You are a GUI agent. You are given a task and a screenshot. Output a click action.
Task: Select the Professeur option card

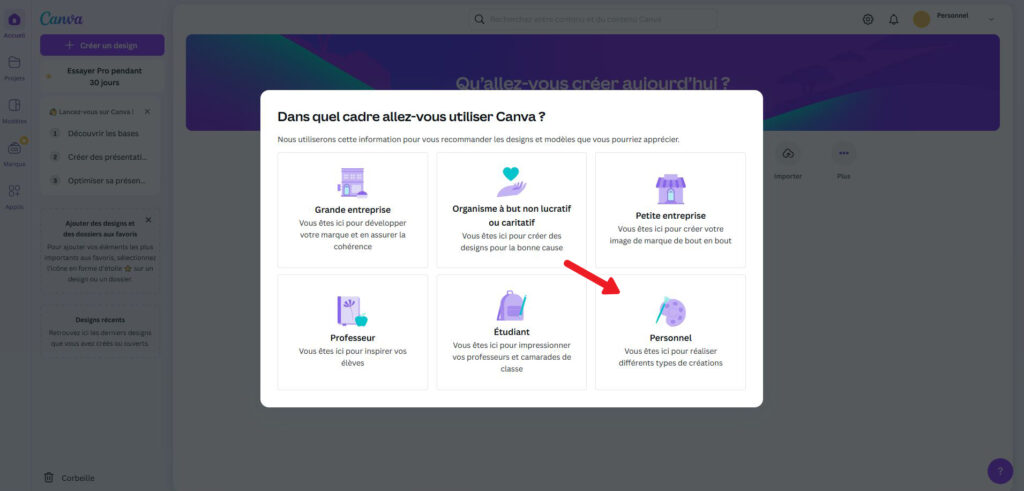(x=352, y=332)
